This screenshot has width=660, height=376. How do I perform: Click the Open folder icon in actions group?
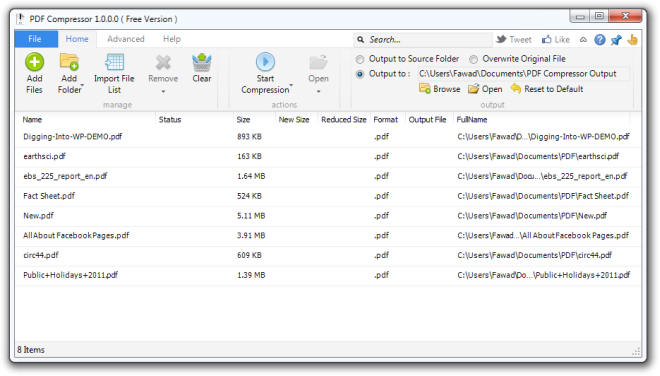click(318, 62)
